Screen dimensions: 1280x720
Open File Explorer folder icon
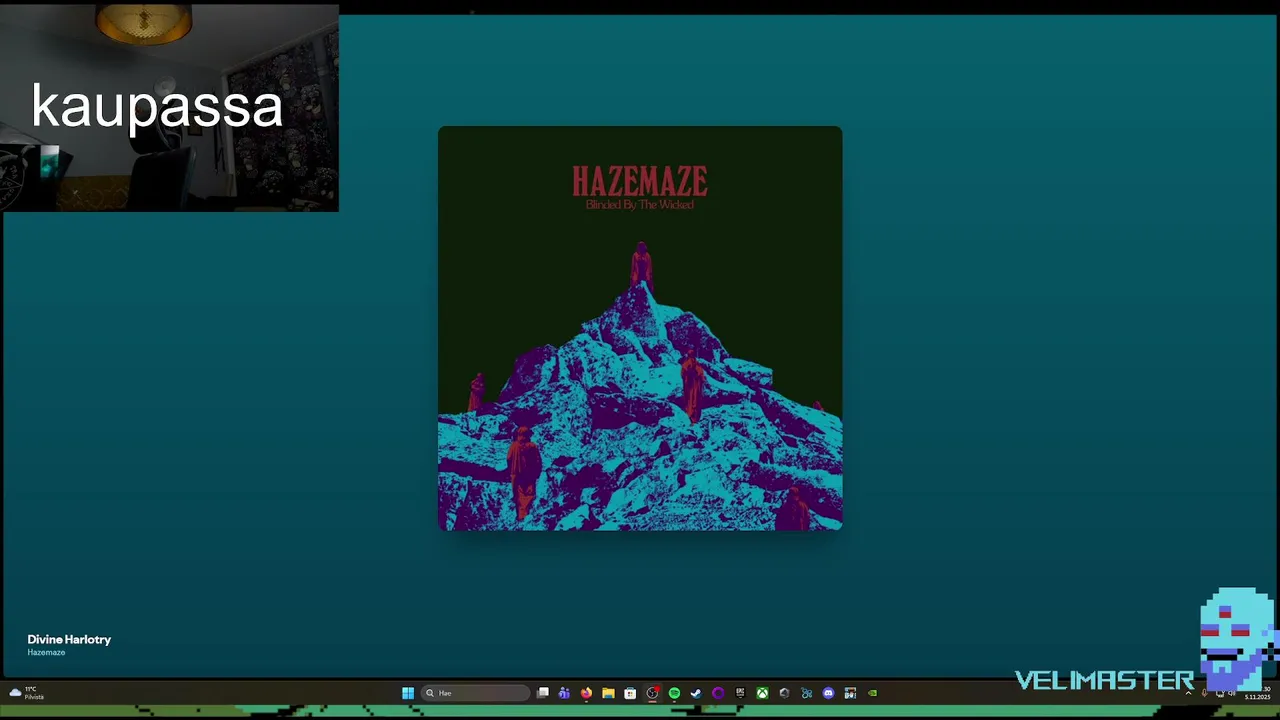[x=608, y=693]
